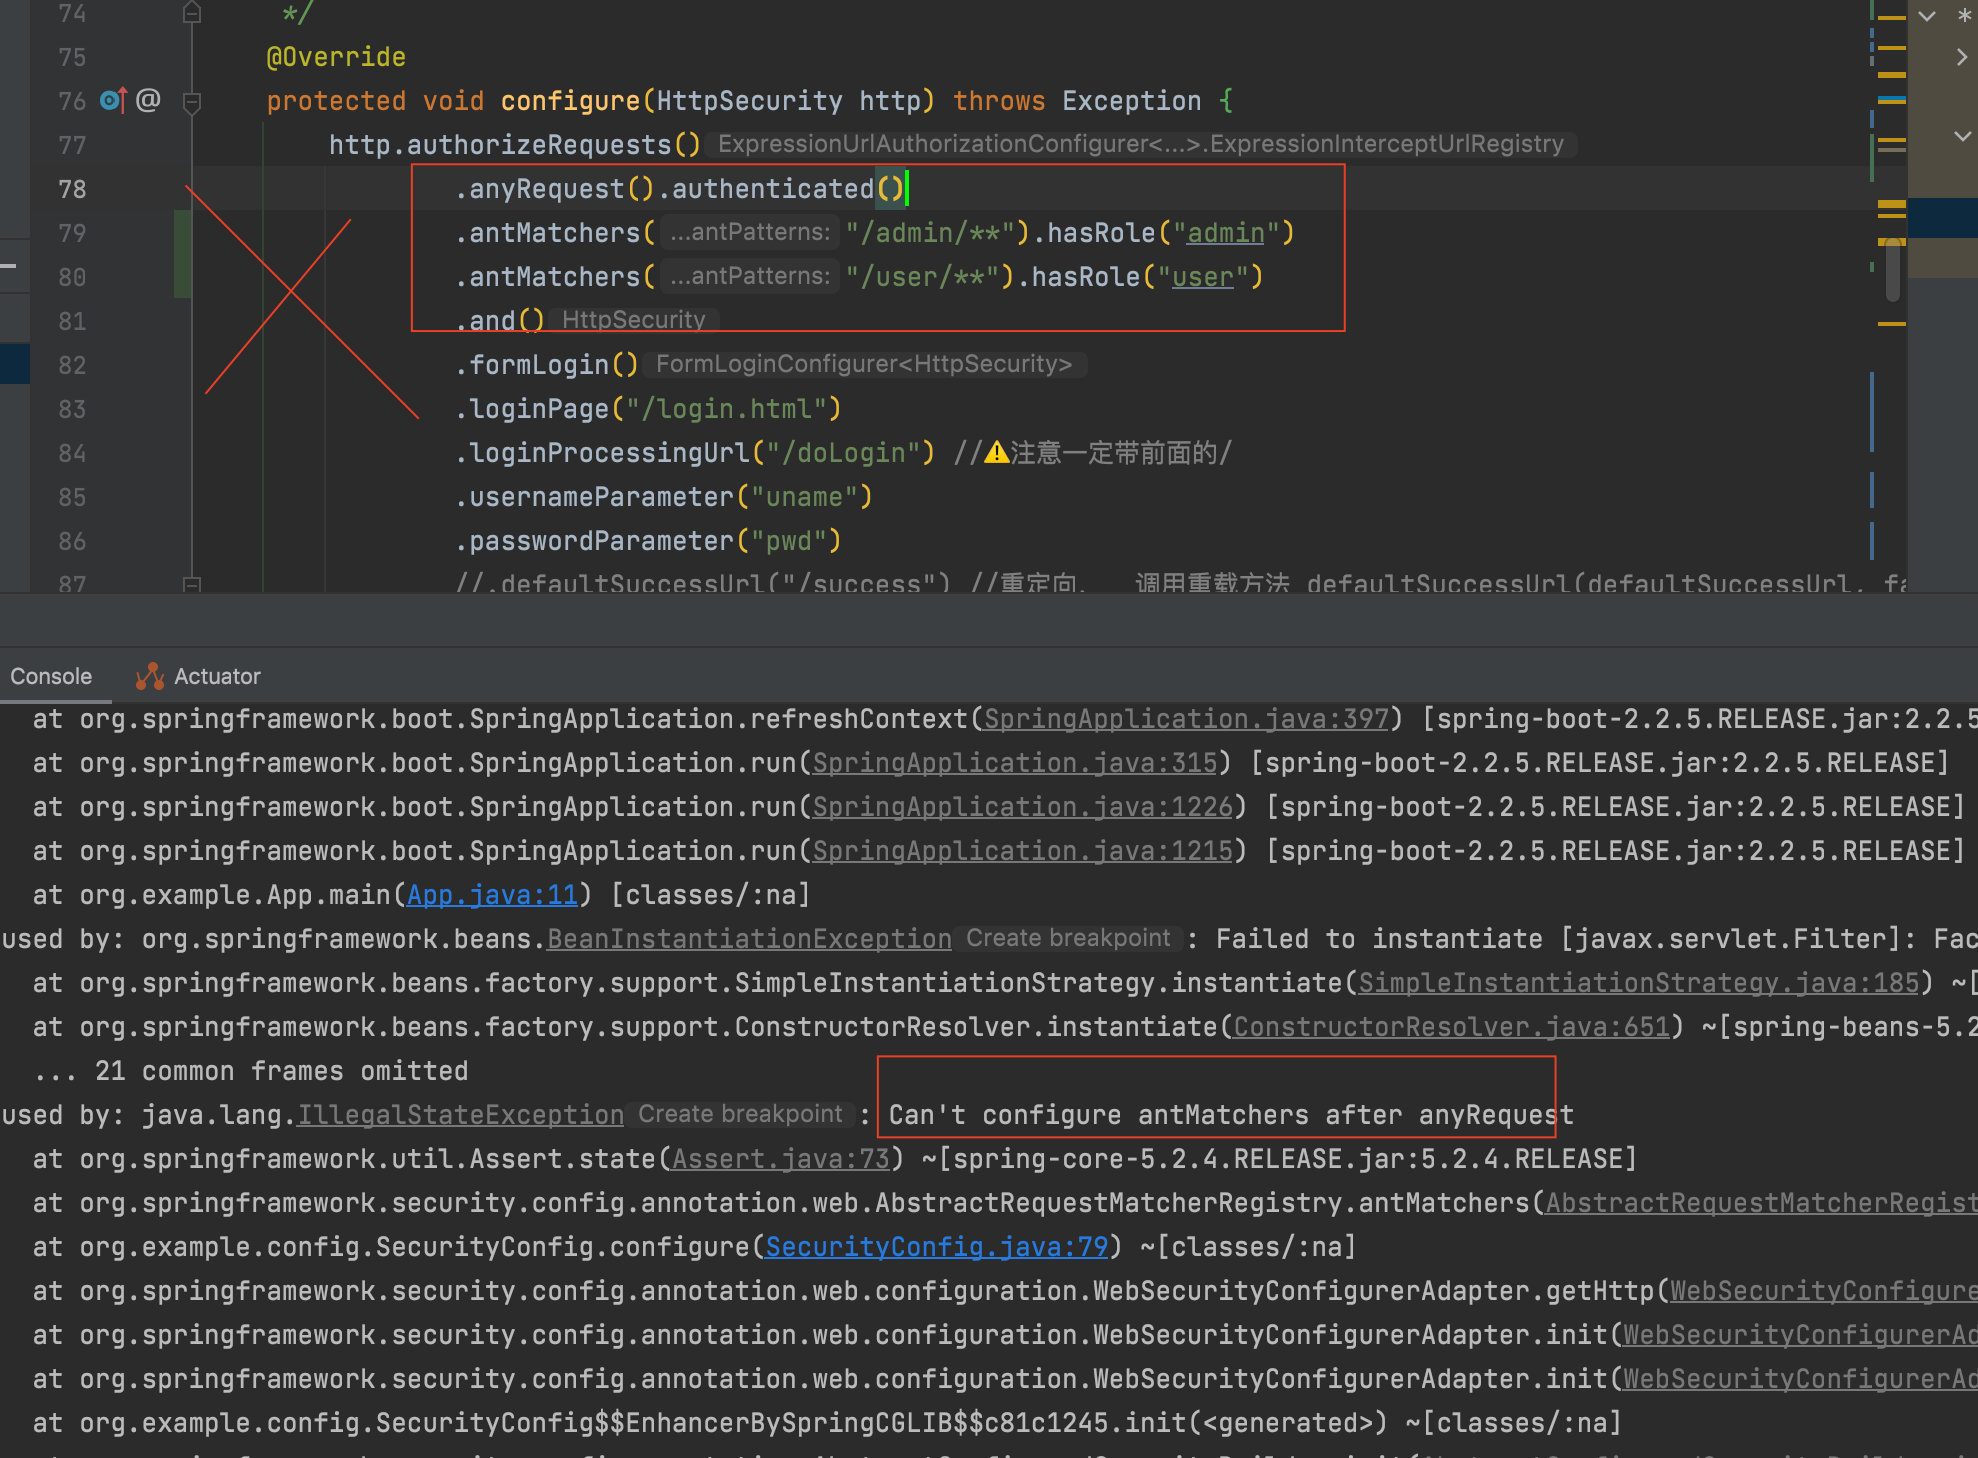Click the top down-chevron beside the asterisk
Image resolution: width=1978 pixels, height=1458 pixels.
point(1926,16)
